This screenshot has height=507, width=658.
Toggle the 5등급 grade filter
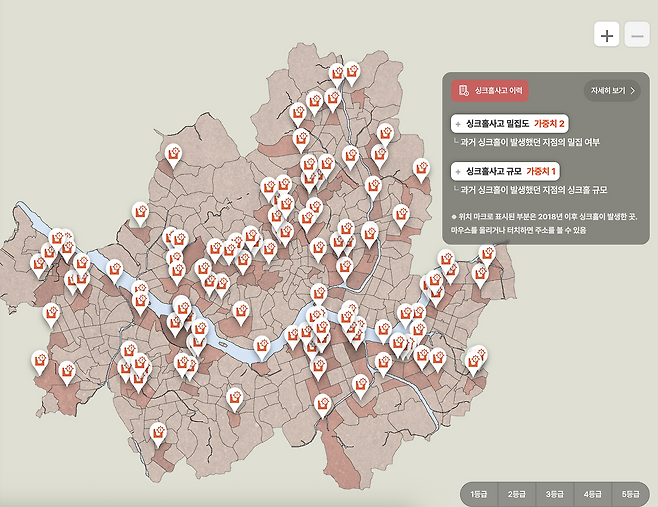630,494
